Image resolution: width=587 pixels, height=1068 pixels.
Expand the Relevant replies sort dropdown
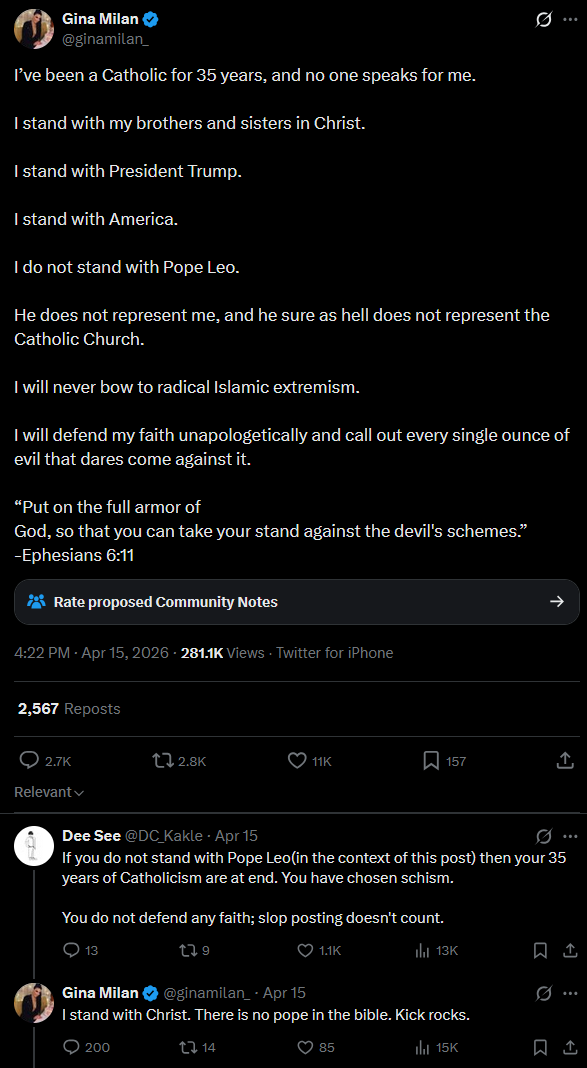click(49, 792)
